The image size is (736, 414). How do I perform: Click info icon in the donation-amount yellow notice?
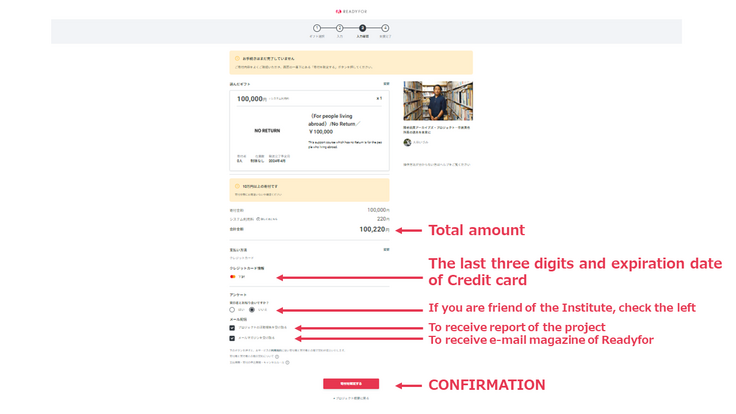[x=237, y=186]
